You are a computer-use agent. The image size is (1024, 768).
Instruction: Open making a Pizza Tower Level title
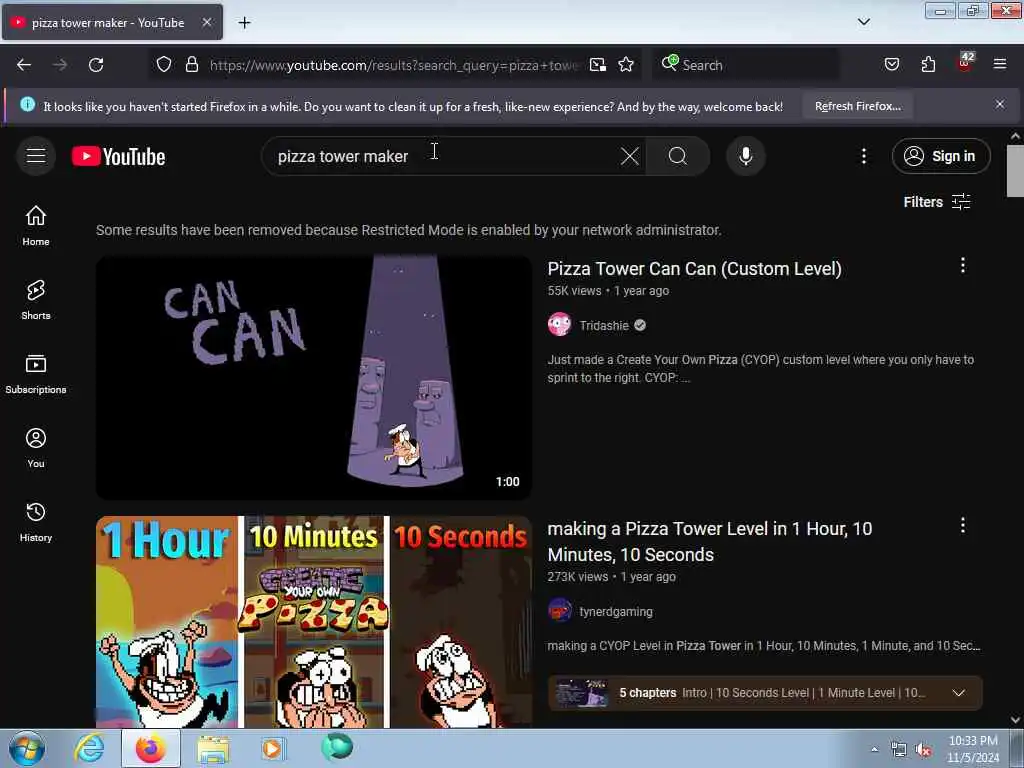710,541
